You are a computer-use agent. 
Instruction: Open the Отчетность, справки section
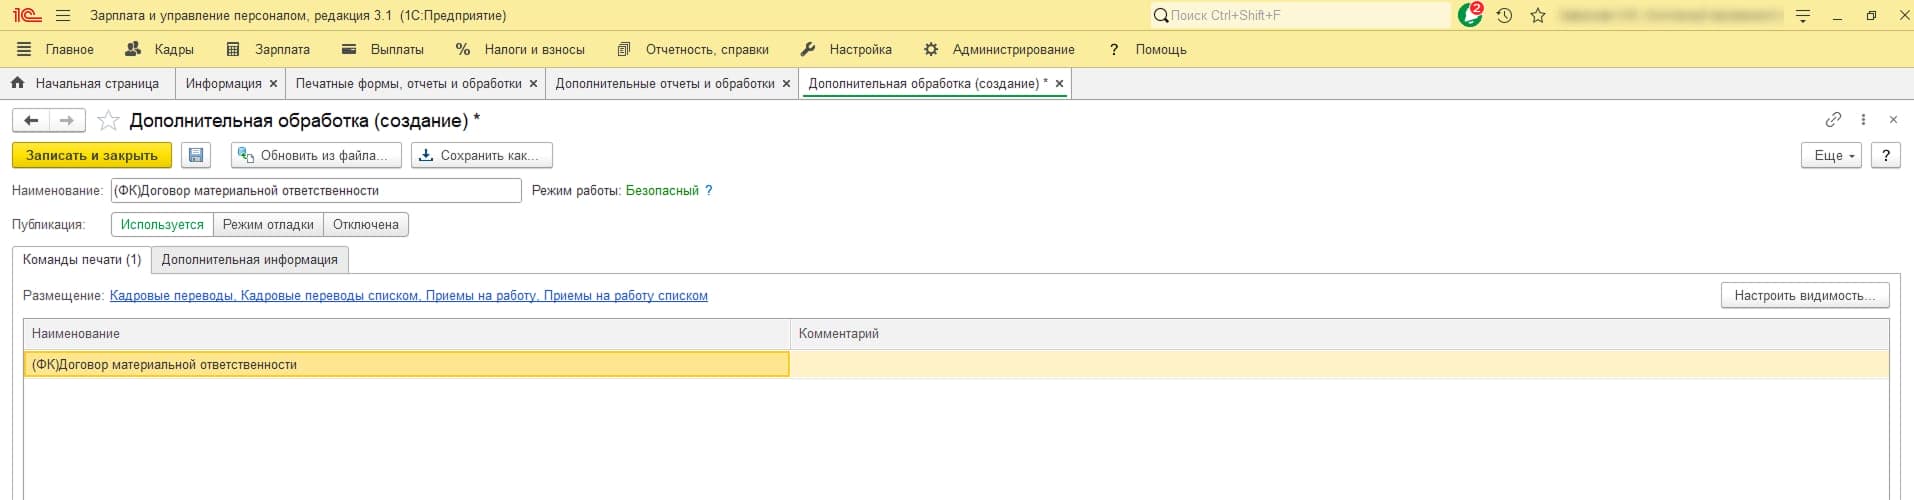tap(693, 49)
